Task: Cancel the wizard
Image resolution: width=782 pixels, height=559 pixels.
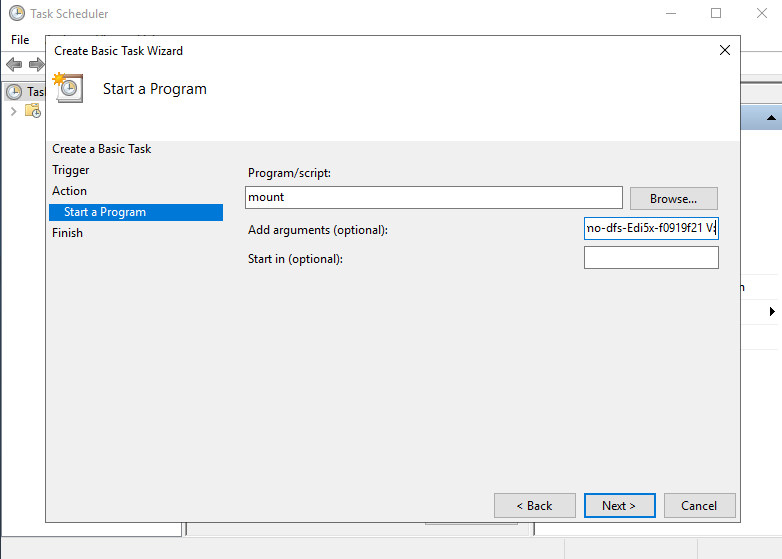Action: coord(699,505)
